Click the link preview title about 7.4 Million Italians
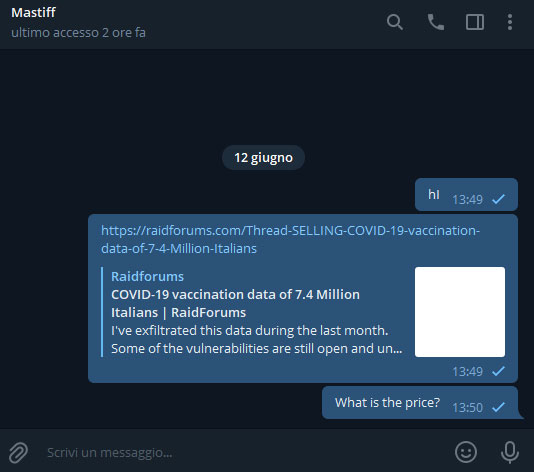The height and width of the screenshot is (472, 534). pos(235,303)
